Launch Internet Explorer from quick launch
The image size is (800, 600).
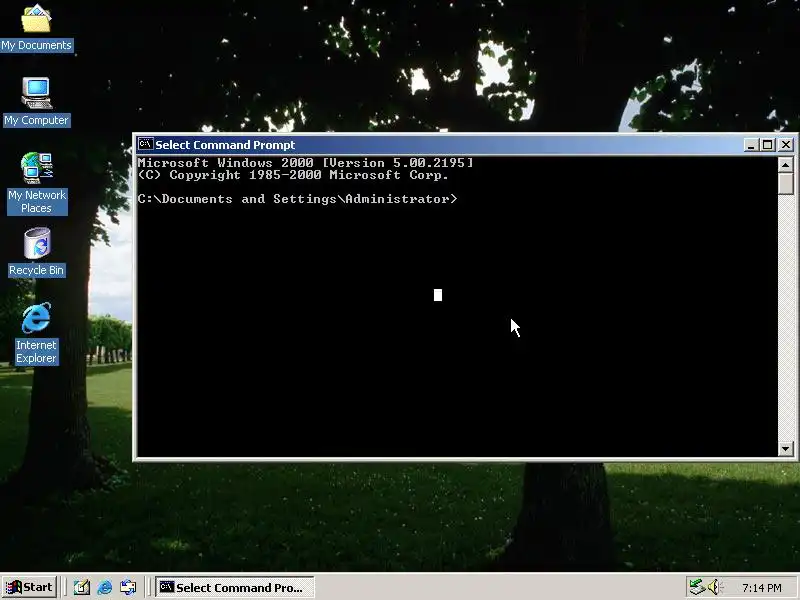pyautogui.click(x=105, y=587)
